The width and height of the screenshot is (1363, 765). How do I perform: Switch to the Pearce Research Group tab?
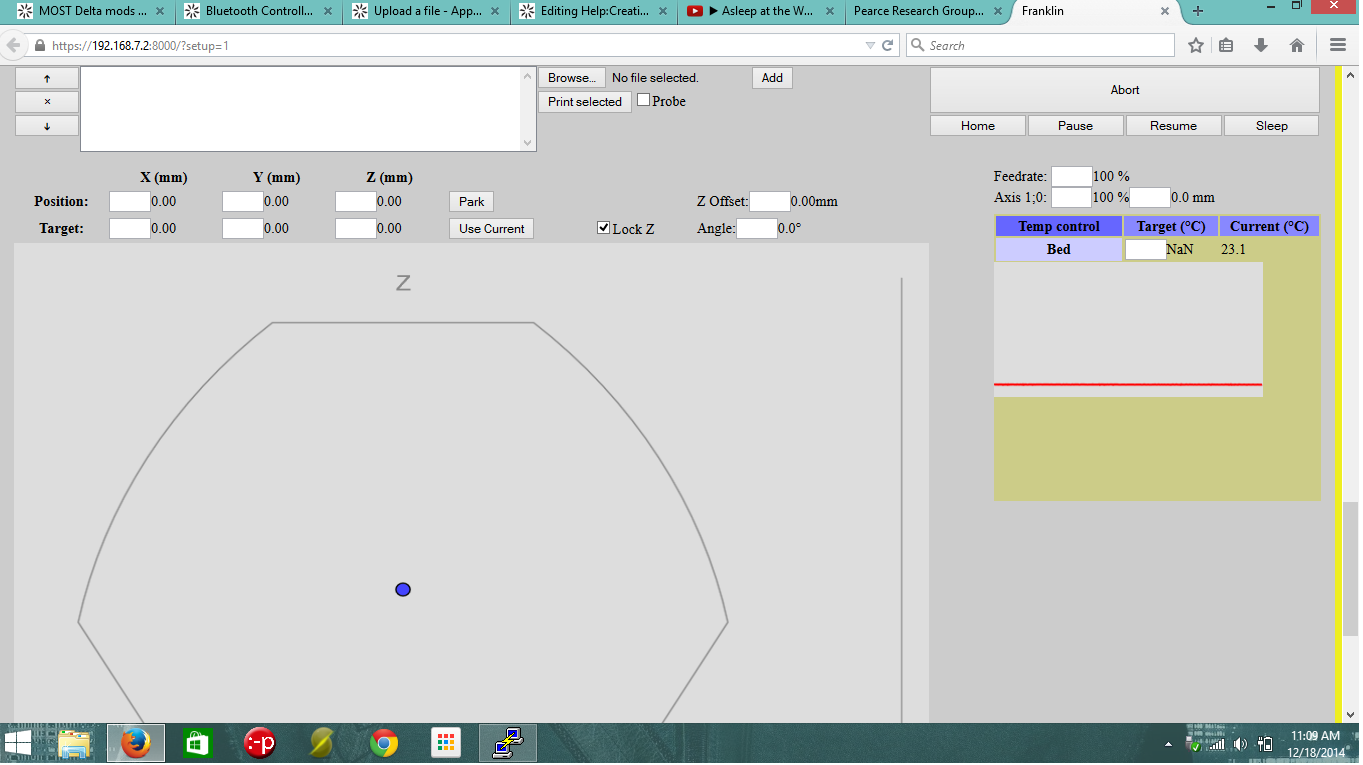pos(918,12)
